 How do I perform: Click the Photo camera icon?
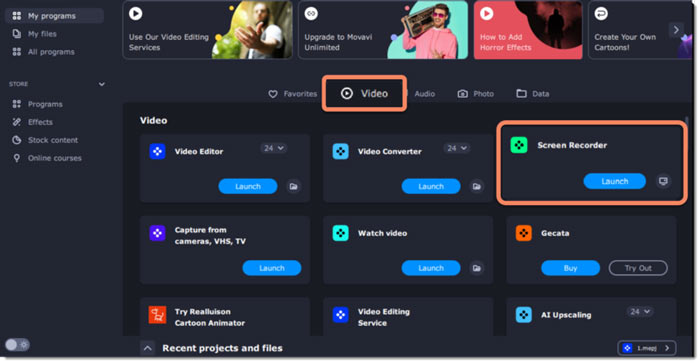(x=462, y=94)
